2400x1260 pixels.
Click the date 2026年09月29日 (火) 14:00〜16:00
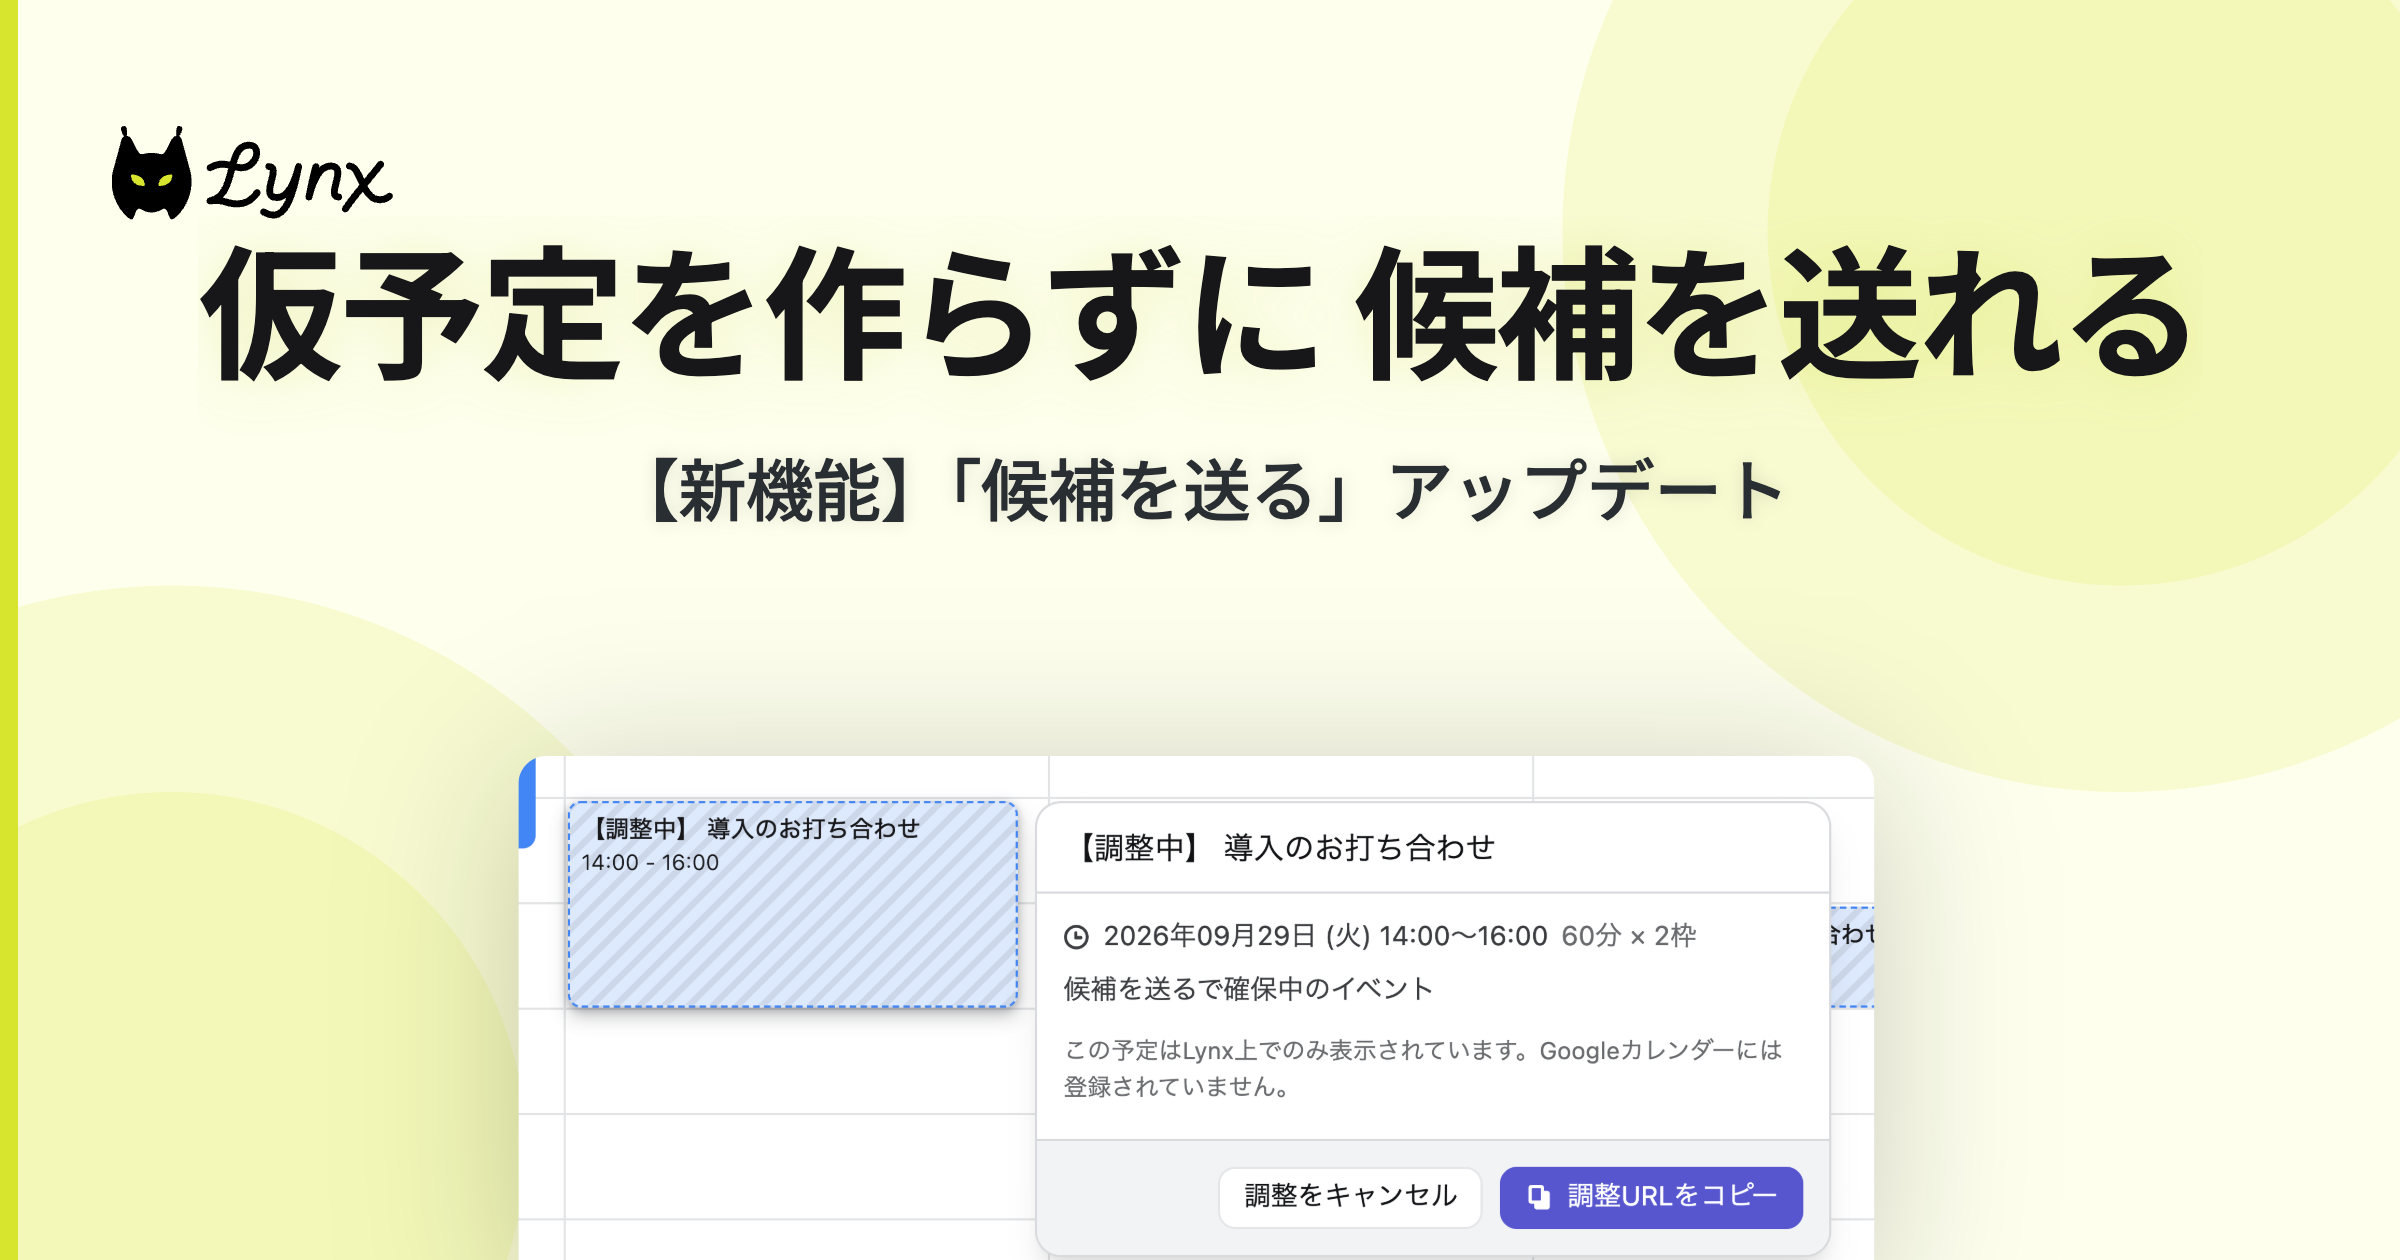point(1325,936)
